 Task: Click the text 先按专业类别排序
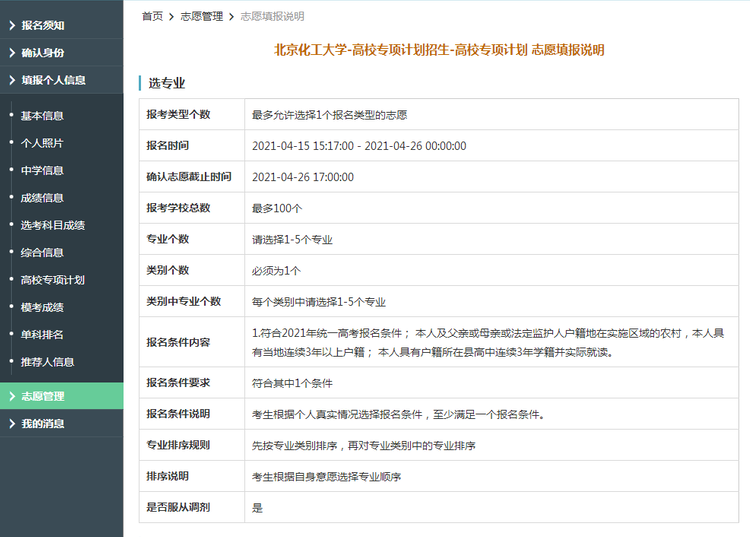coord(295,445)
